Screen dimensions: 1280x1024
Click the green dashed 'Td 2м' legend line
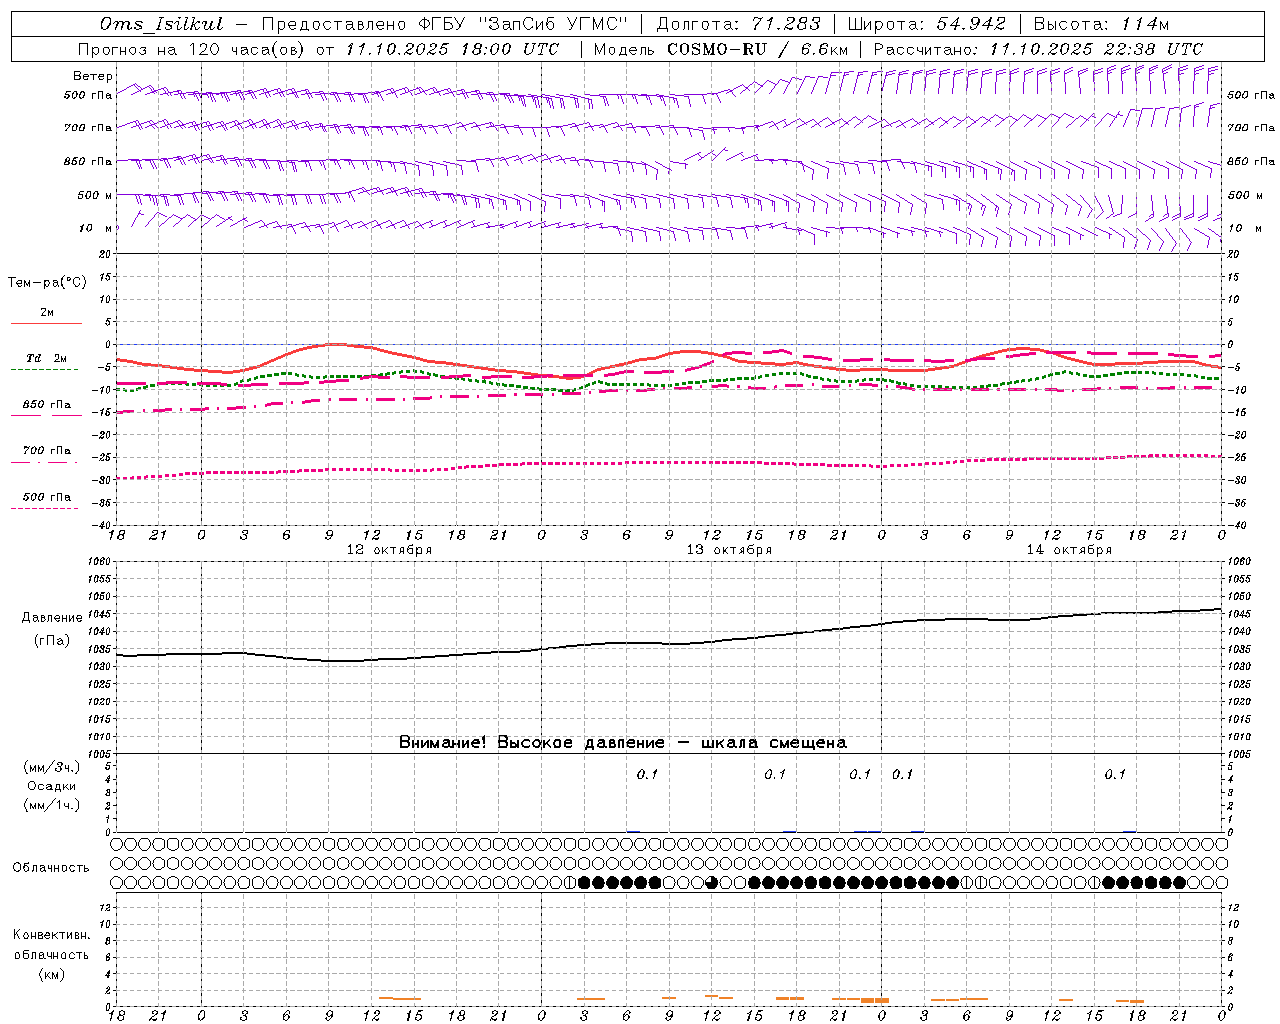click(44, 370)
